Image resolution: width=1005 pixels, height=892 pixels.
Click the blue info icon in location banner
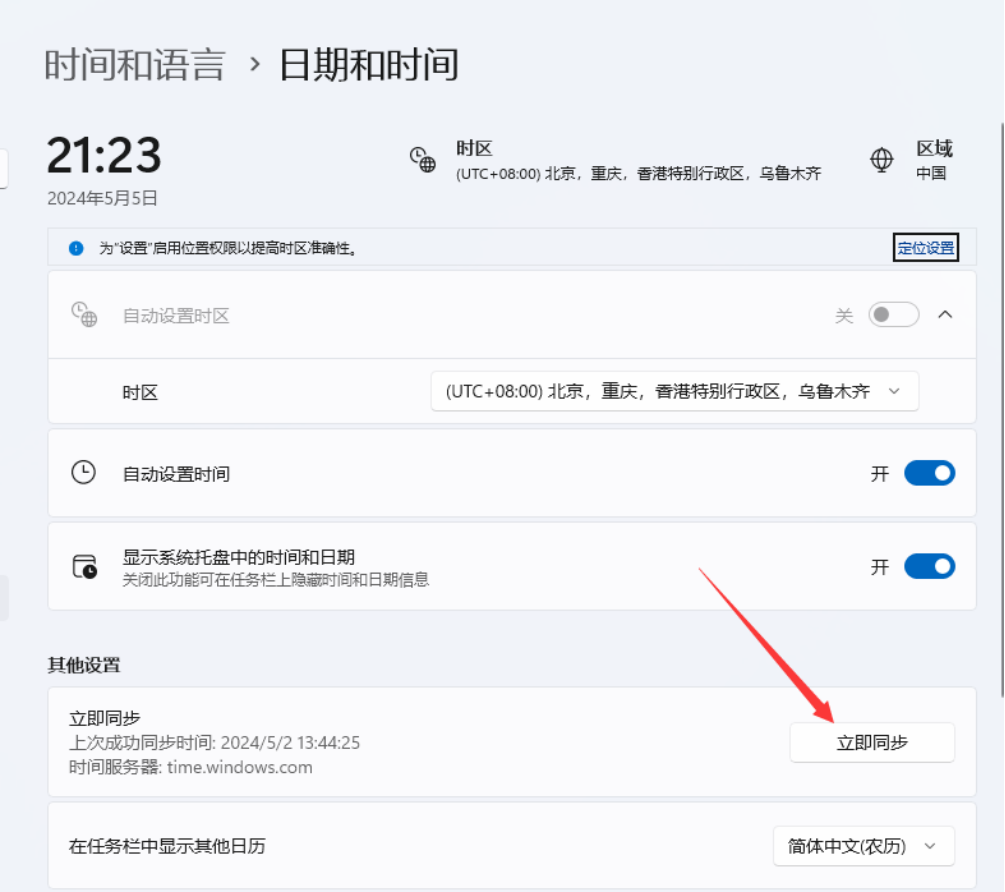(76, 248)
